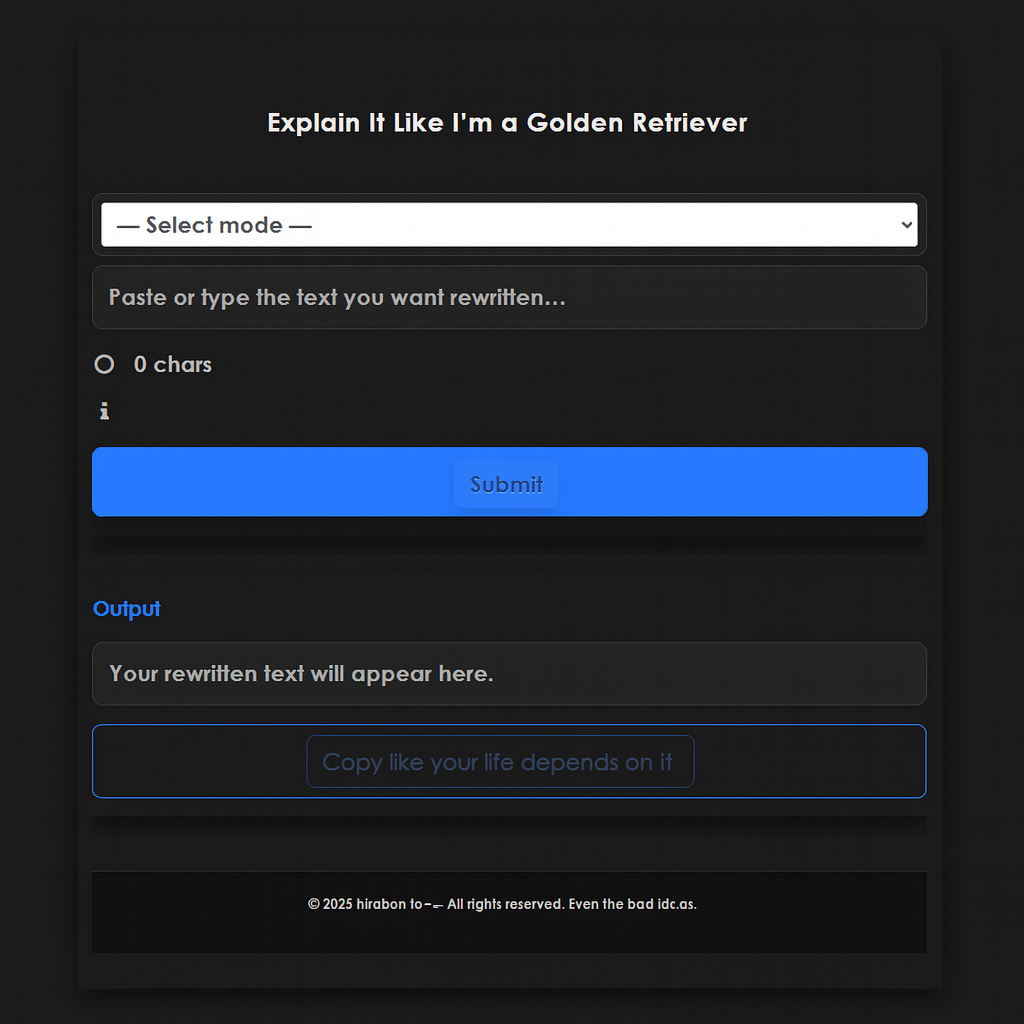1024x1024 pixels.
Task: Open the Select mode dropdown
Action: pyautogui.click(x=509, y=225)
